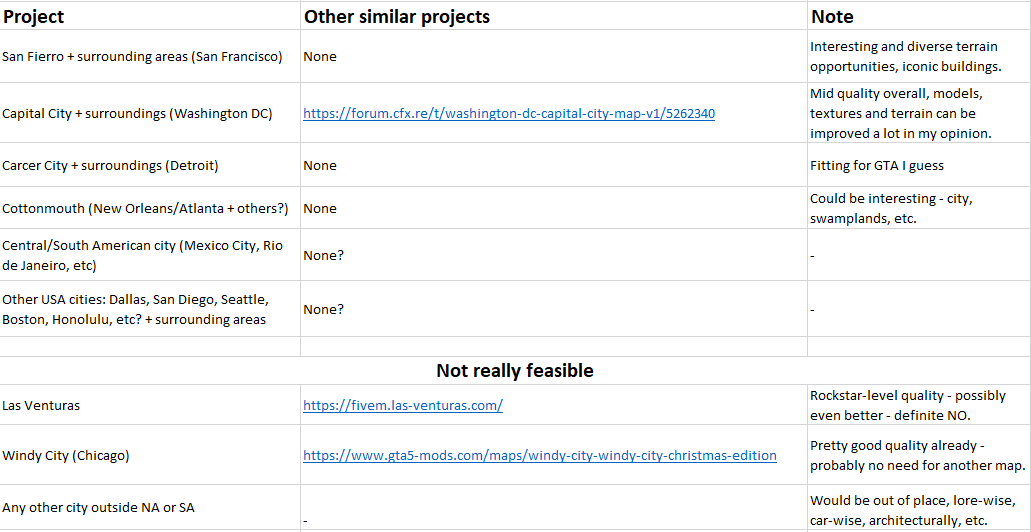Open the fivem.las-venturas.com link
The width and height of the screenshot is (1031, 532).
coord(403,405)
